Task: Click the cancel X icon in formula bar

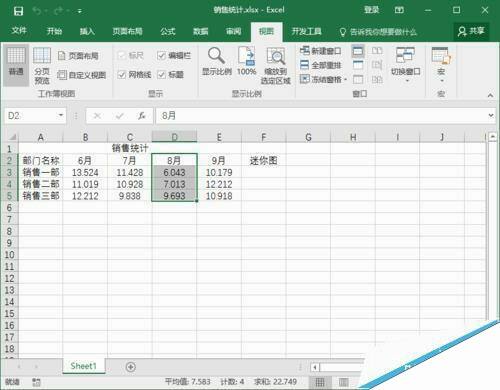Action: coord(97,116)
